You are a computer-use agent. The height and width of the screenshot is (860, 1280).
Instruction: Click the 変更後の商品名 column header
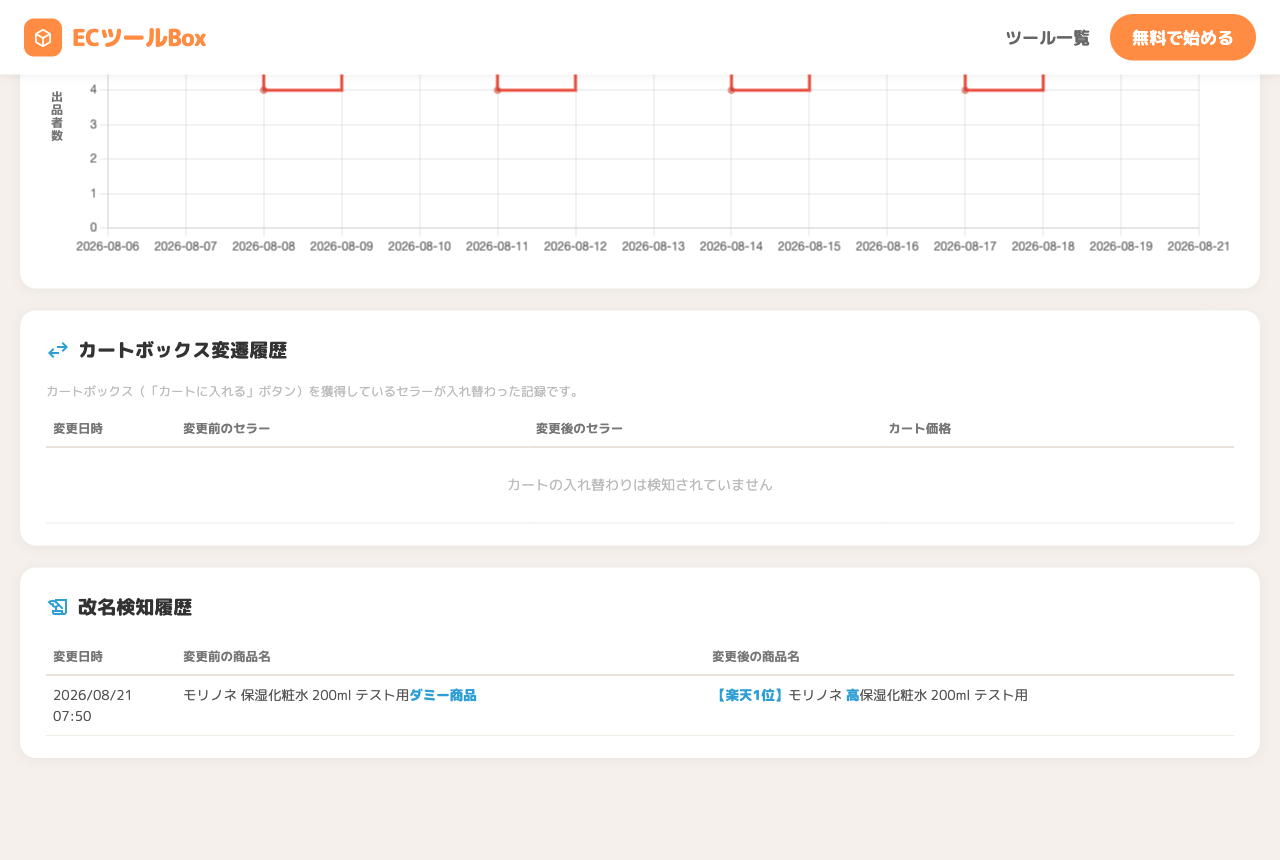click(755, 656)
